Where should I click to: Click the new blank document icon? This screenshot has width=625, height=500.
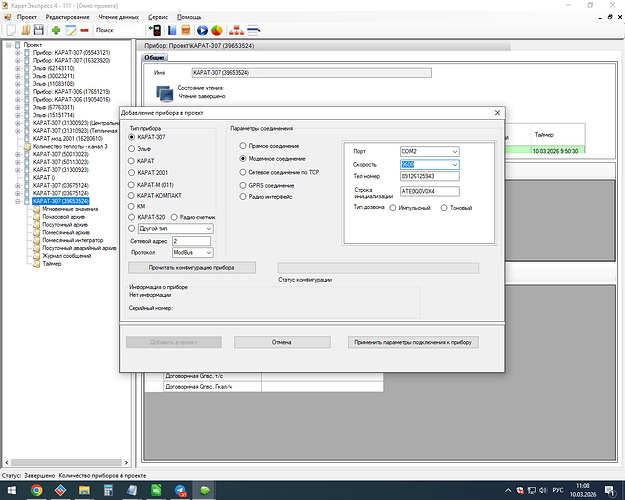pos(10,31)
